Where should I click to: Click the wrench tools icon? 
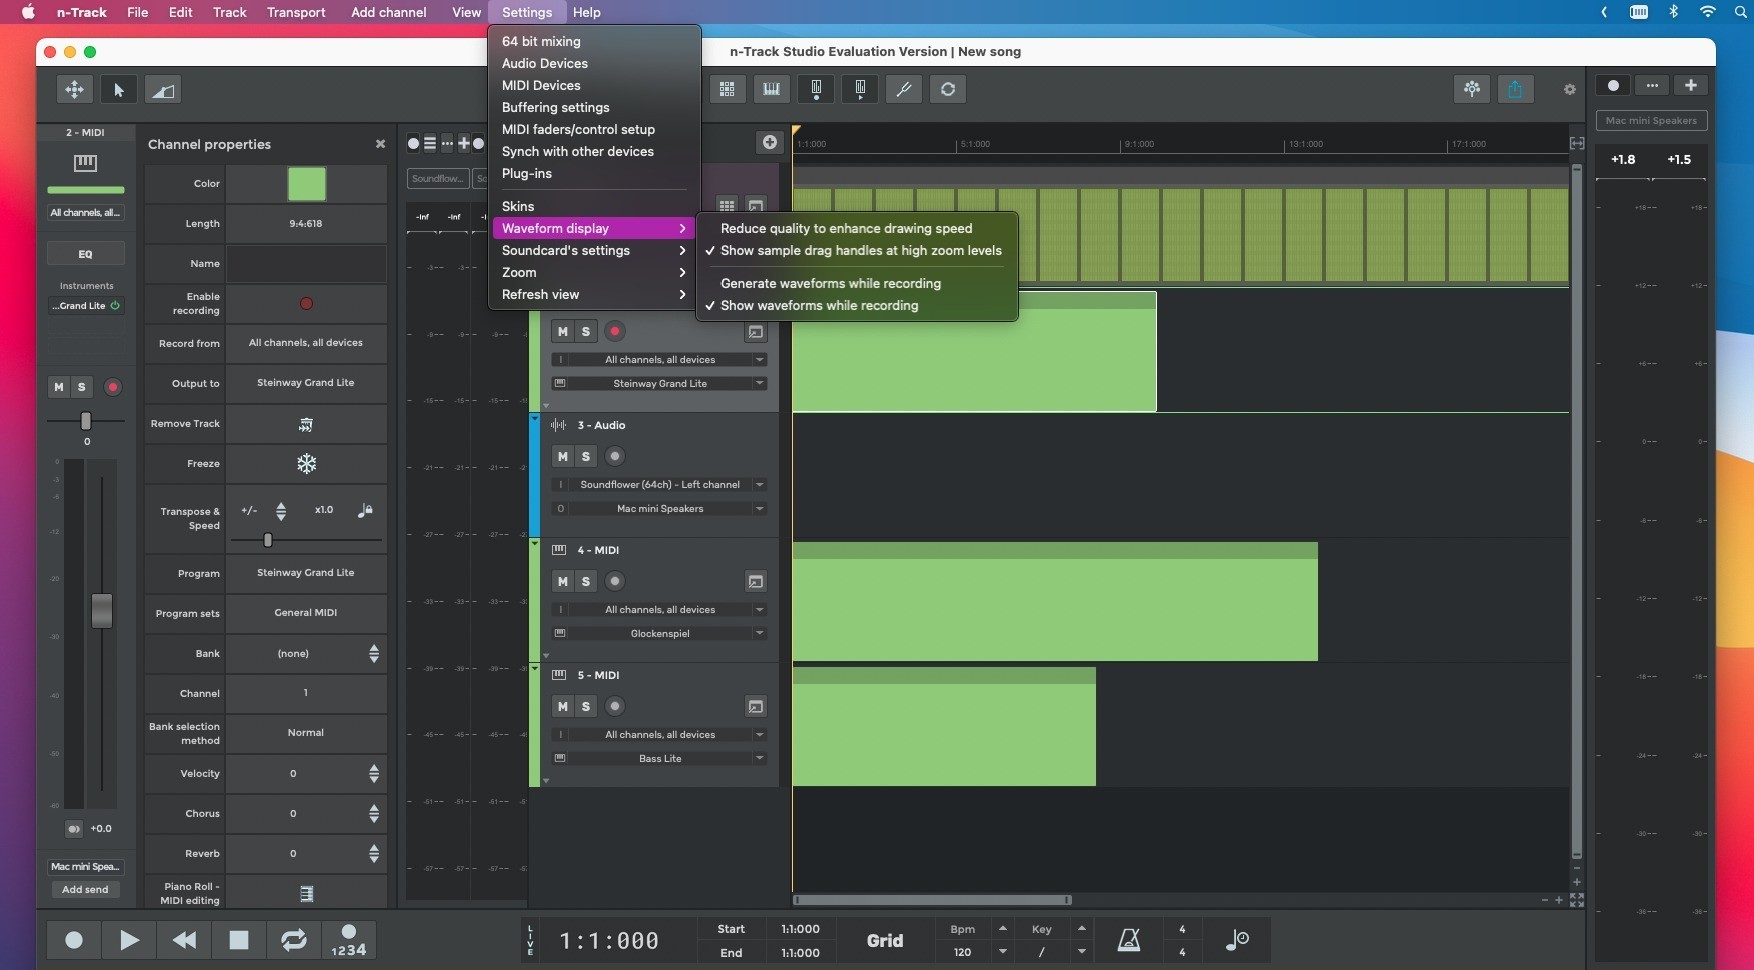coord(904,89)
